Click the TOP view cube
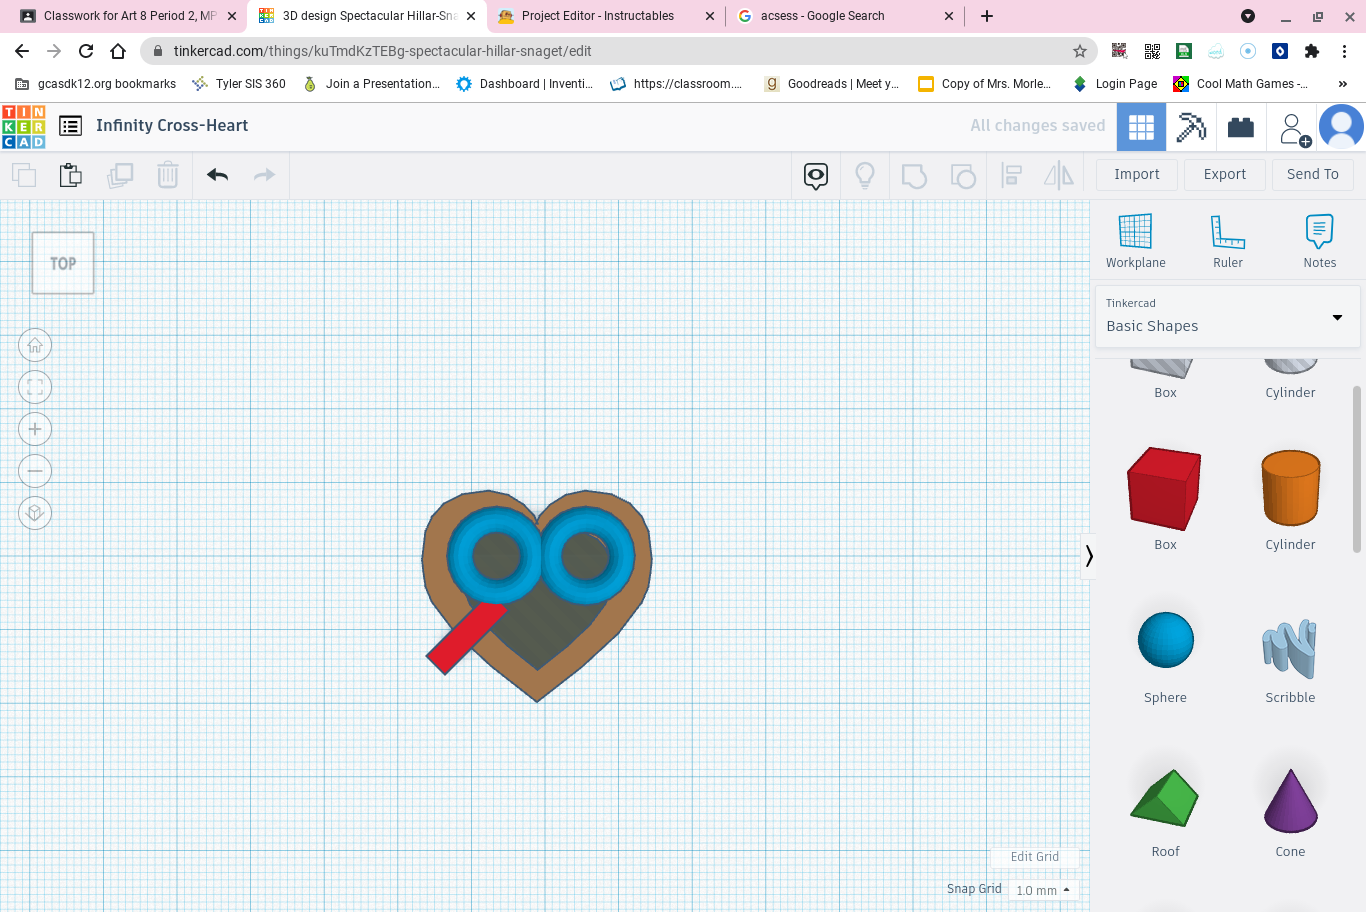1366x912 pixels. point(63,263)
